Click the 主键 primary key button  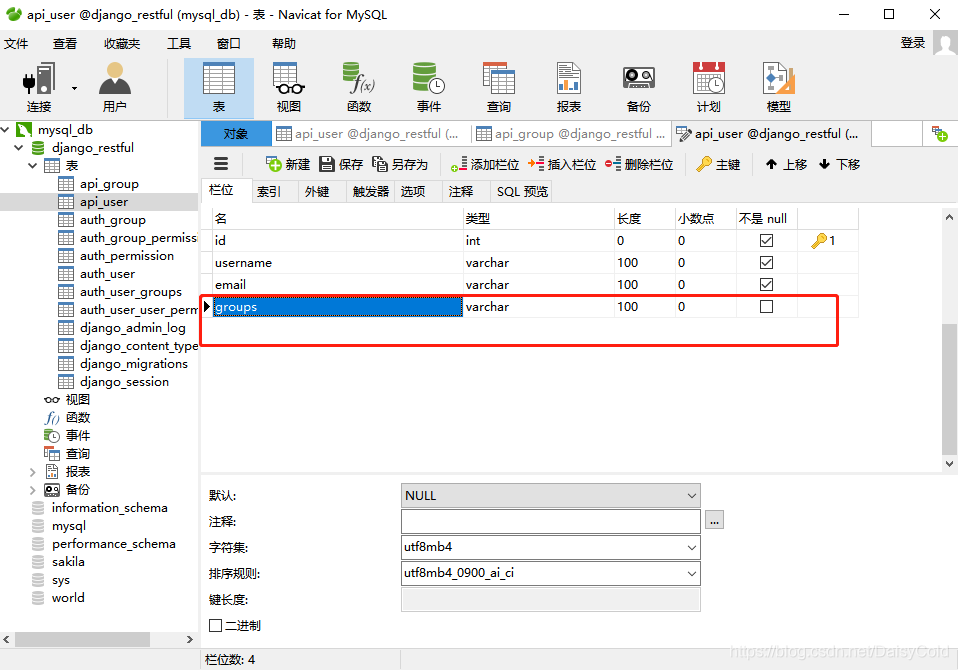[x=718, y=164]
